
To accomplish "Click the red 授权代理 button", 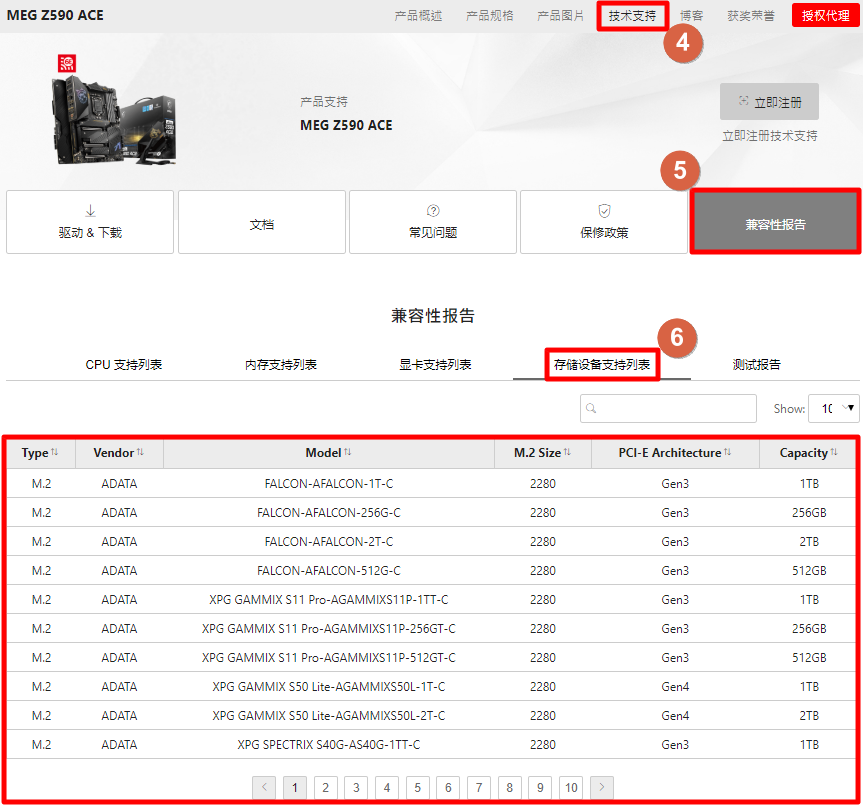I will [x=825, y=16].
